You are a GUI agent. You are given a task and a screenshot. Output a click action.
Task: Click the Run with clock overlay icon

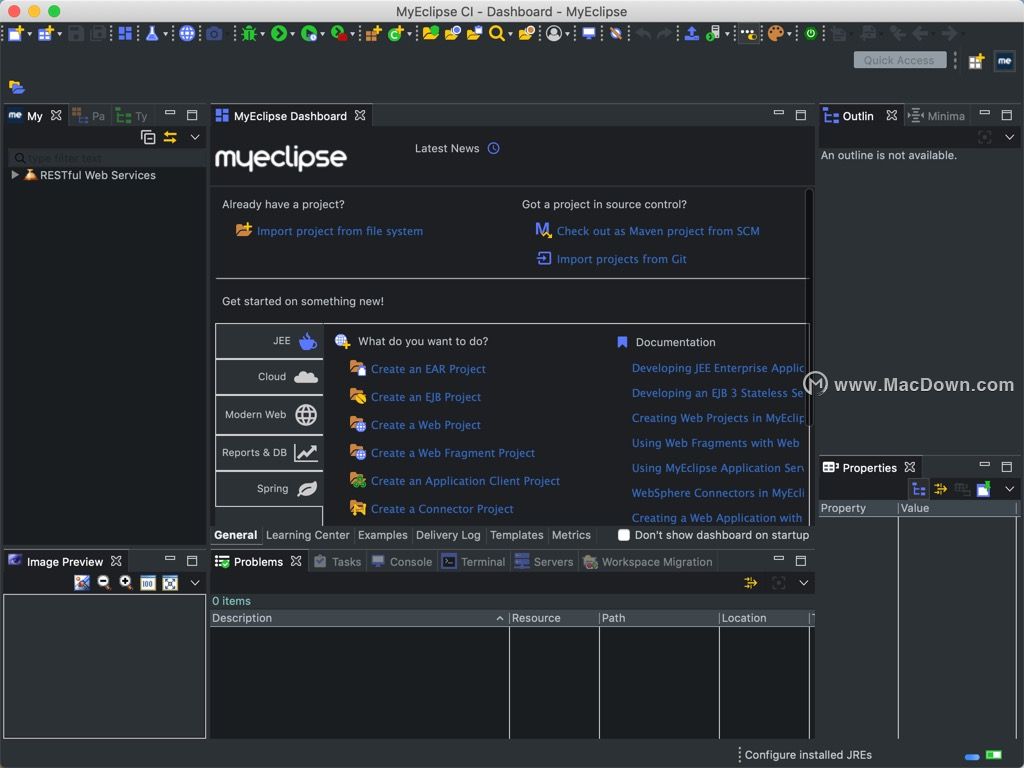coord(309,33)
